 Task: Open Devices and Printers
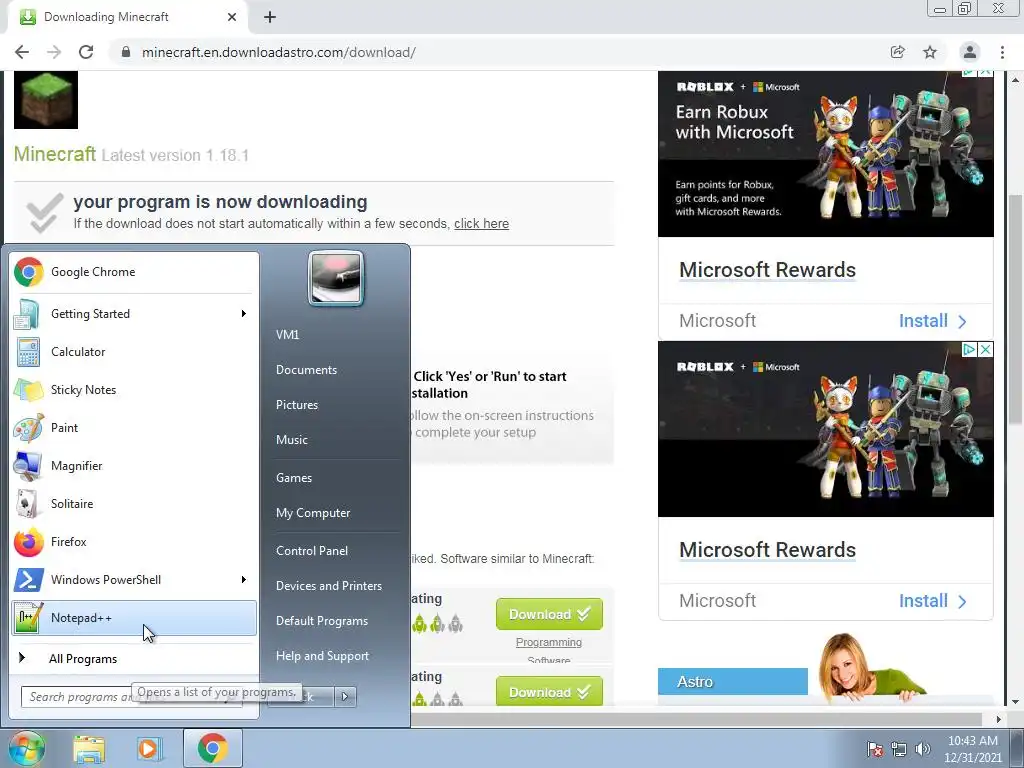336,586
